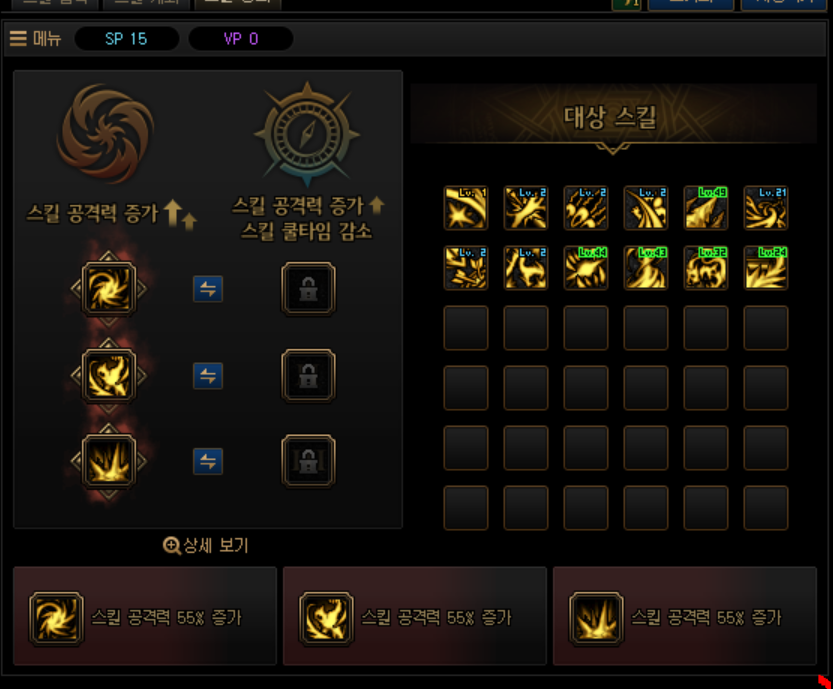Screen dimensions: 833x689
Task: Click the first 스킬 공격력 55% 증가 panel
Action: (x=145, y=616)
